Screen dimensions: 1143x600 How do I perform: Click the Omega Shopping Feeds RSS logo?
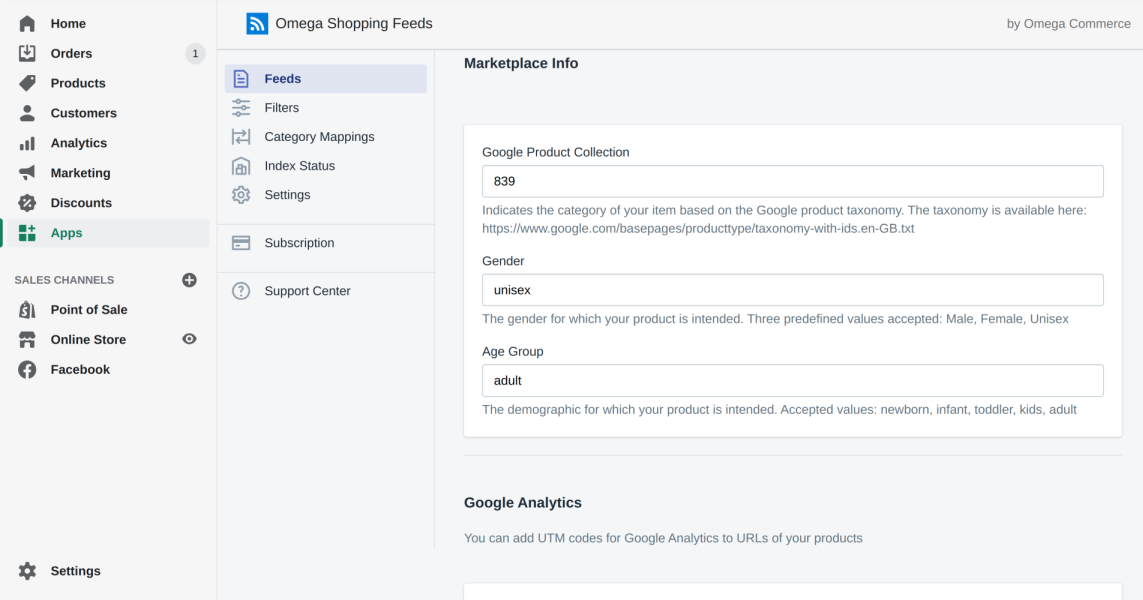pos(257,23)
